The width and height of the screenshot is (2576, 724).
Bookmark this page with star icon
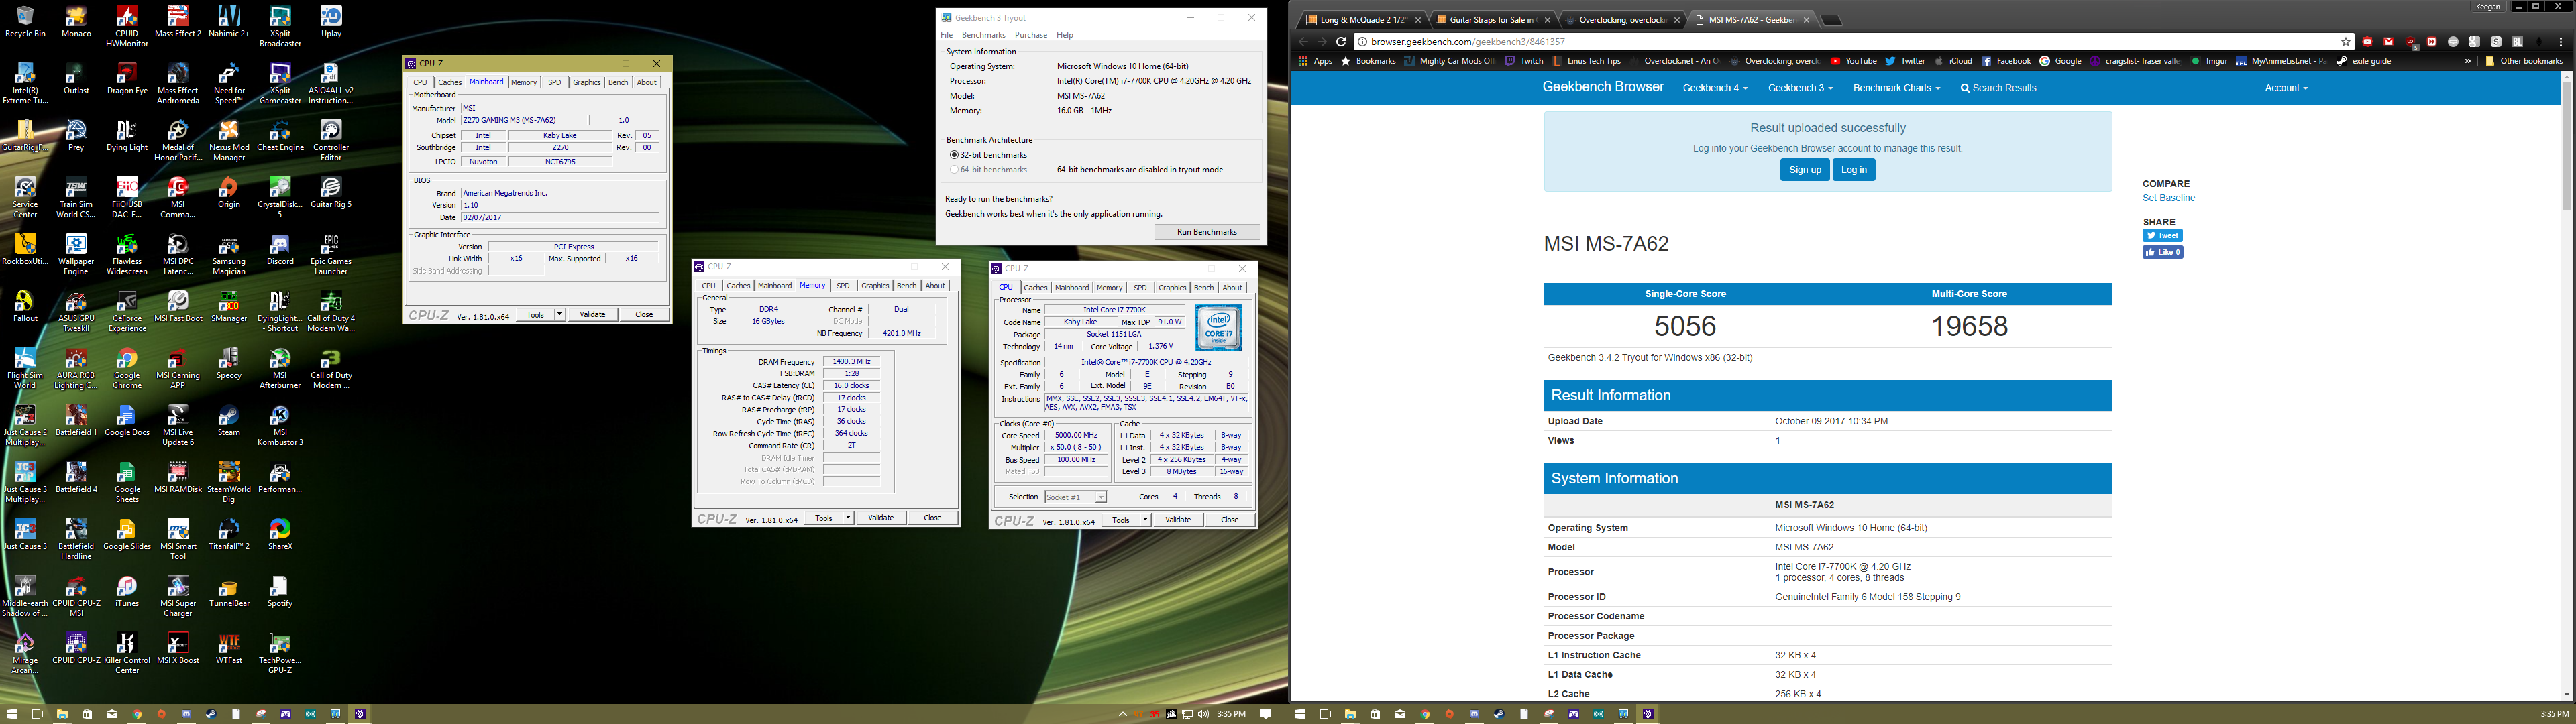(2346, 42)
